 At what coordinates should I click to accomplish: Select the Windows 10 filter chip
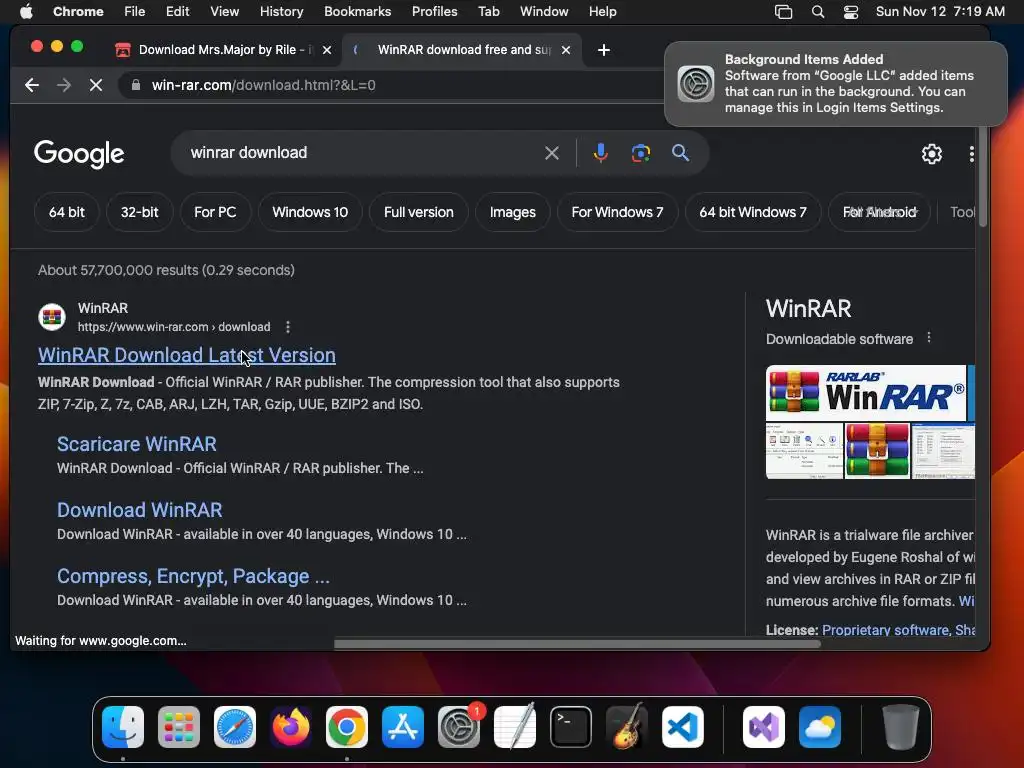point(310,212)
